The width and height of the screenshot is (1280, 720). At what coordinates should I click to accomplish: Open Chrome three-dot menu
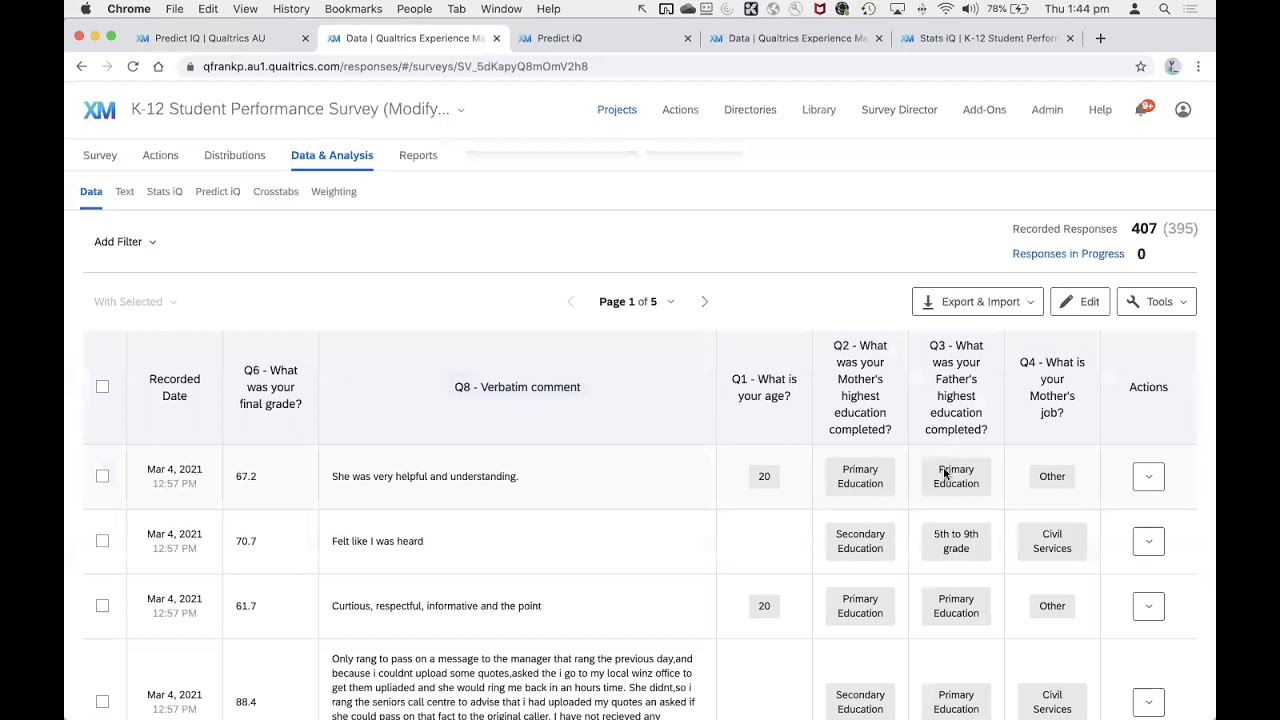tap(1198, 66)
